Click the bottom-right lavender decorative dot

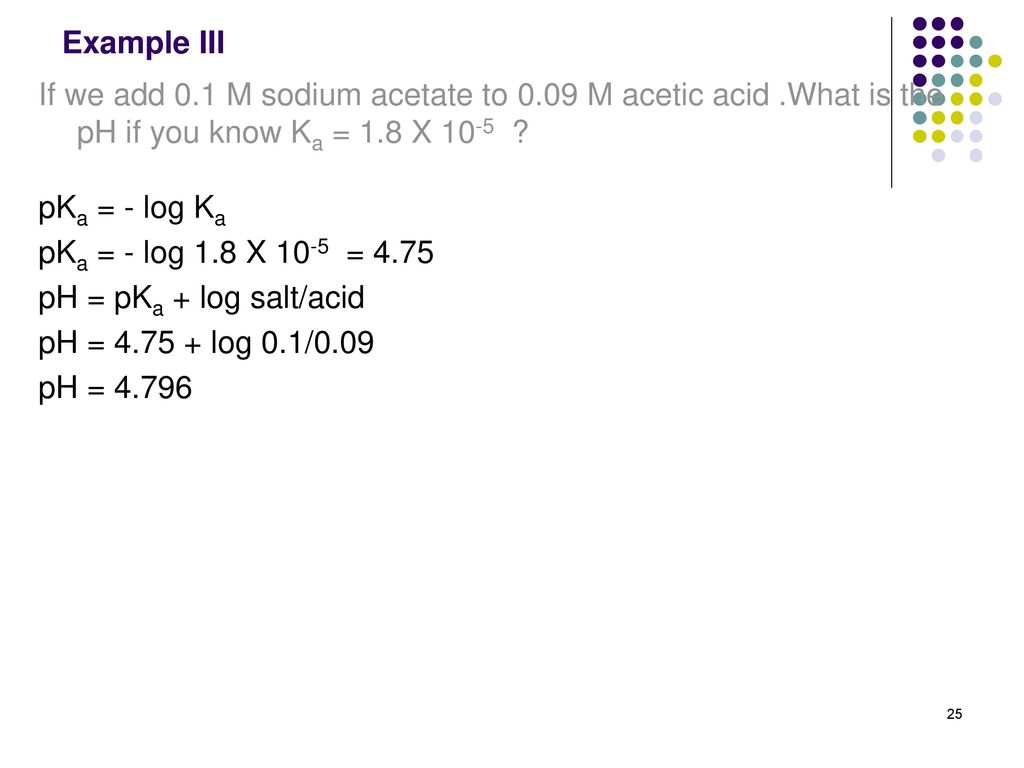[976, 155]
